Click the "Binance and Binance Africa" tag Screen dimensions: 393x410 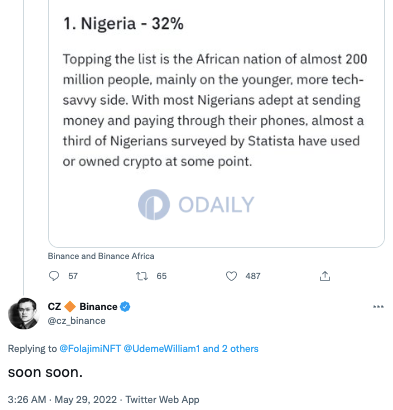click(101, 256)
